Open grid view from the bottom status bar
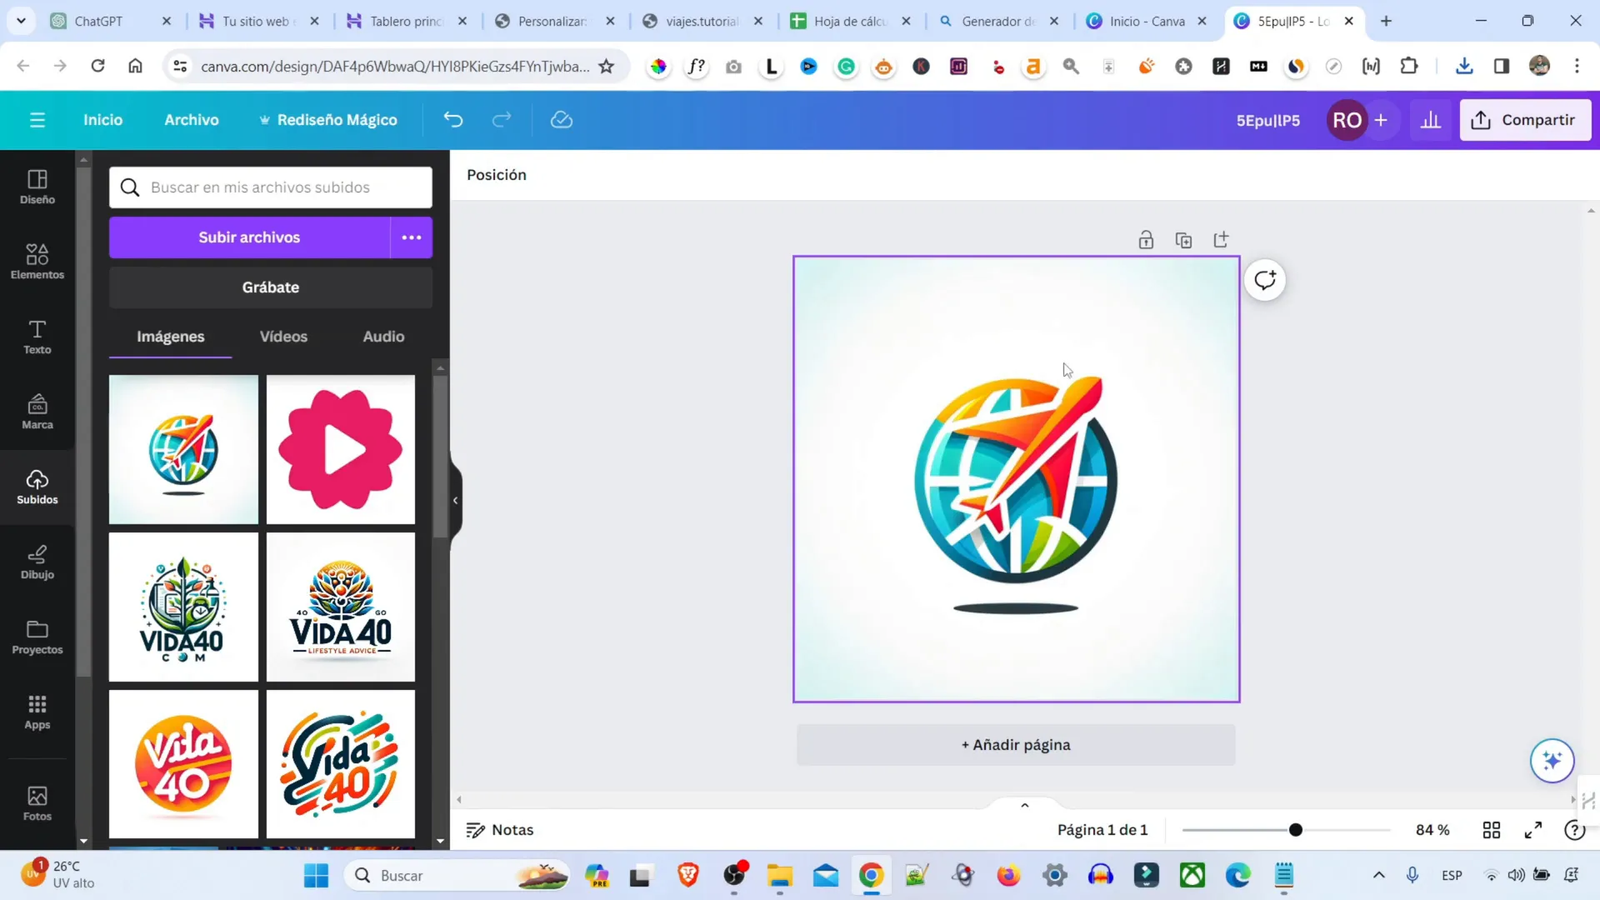 point(1491,829)
